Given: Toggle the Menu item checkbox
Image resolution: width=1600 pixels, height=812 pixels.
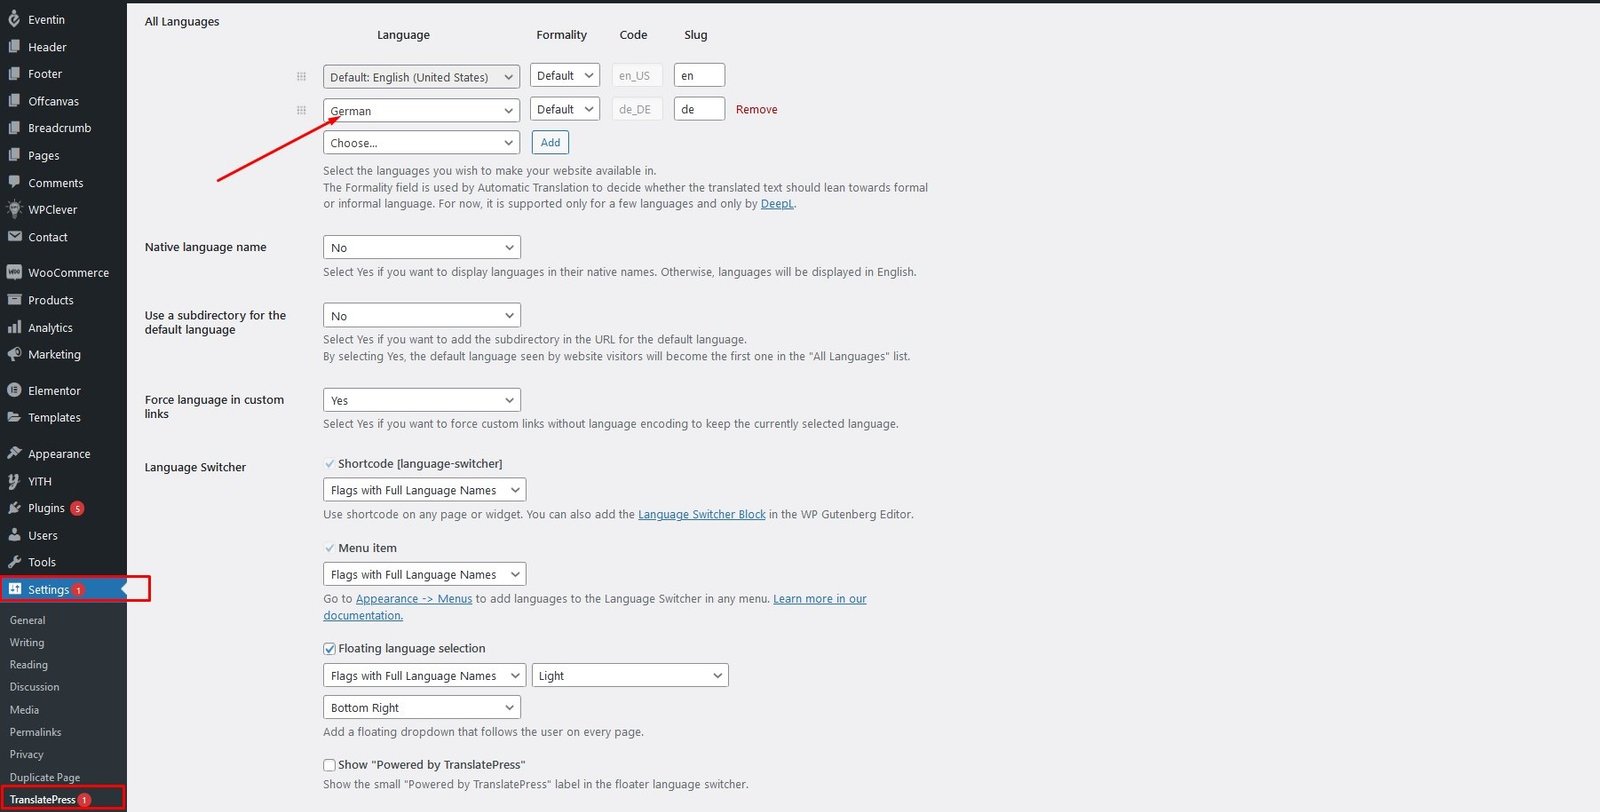Looking at the screenshot, I should 329,548.
